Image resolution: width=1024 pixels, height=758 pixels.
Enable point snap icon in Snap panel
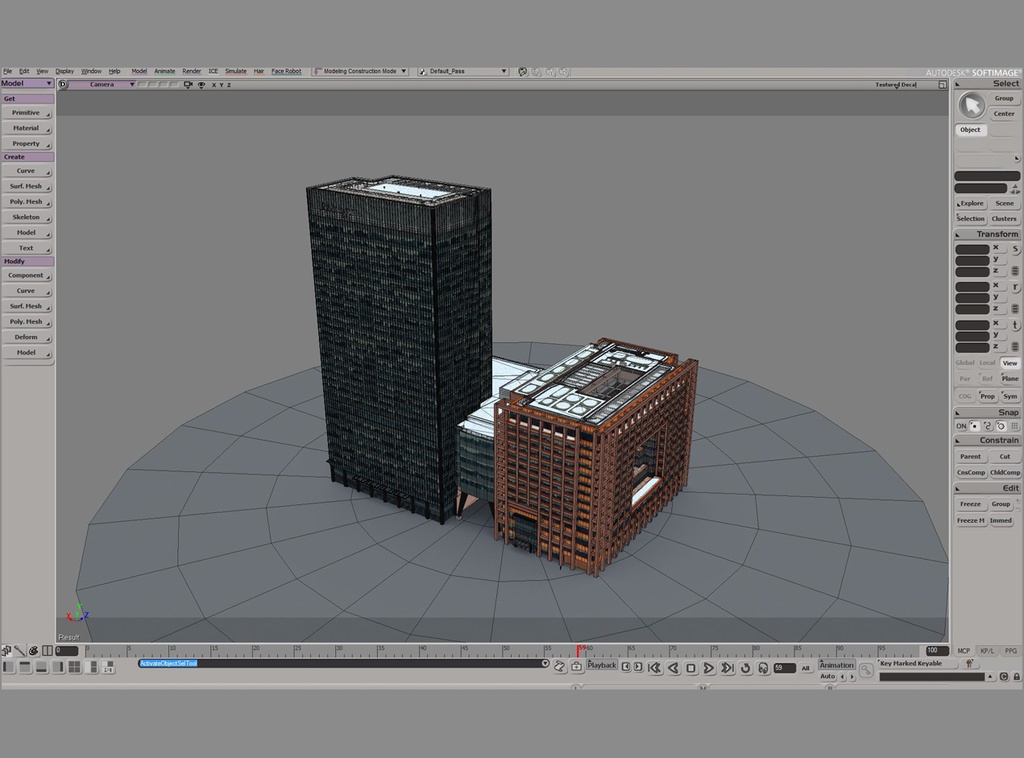[x=975, y=426]
